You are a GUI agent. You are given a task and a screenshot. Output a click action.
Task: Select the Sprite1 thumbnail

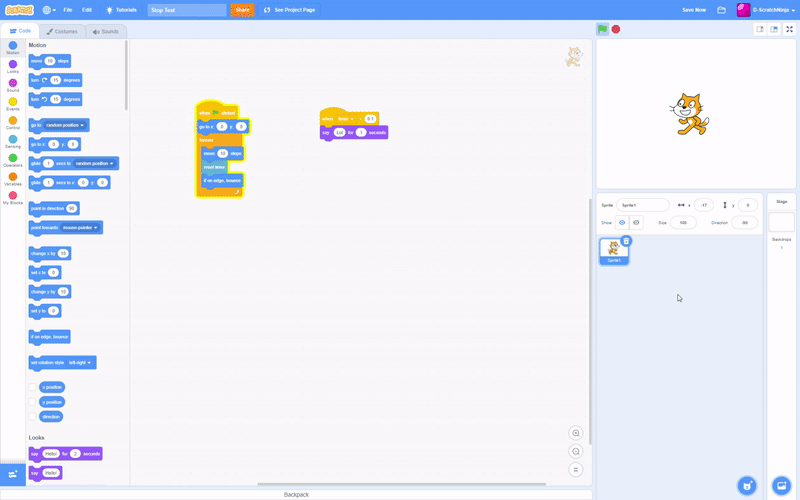point(614,251)
